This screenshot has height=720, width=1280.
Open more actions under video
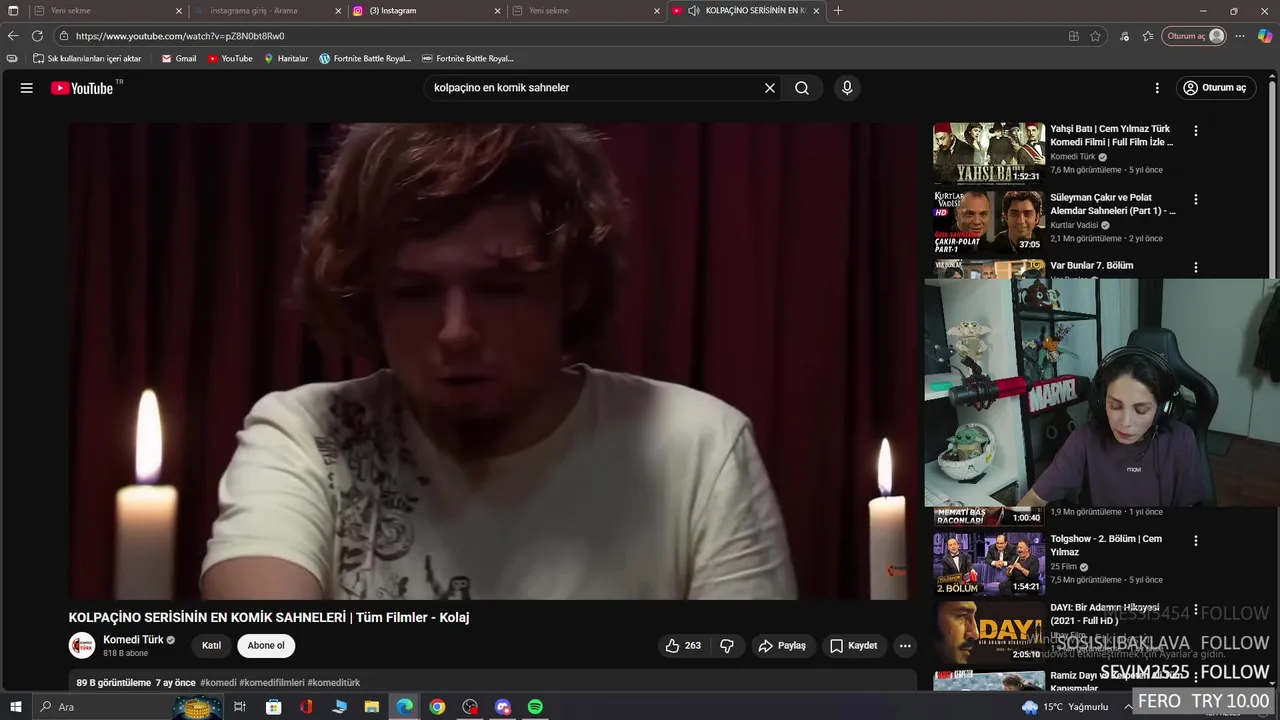905,646
